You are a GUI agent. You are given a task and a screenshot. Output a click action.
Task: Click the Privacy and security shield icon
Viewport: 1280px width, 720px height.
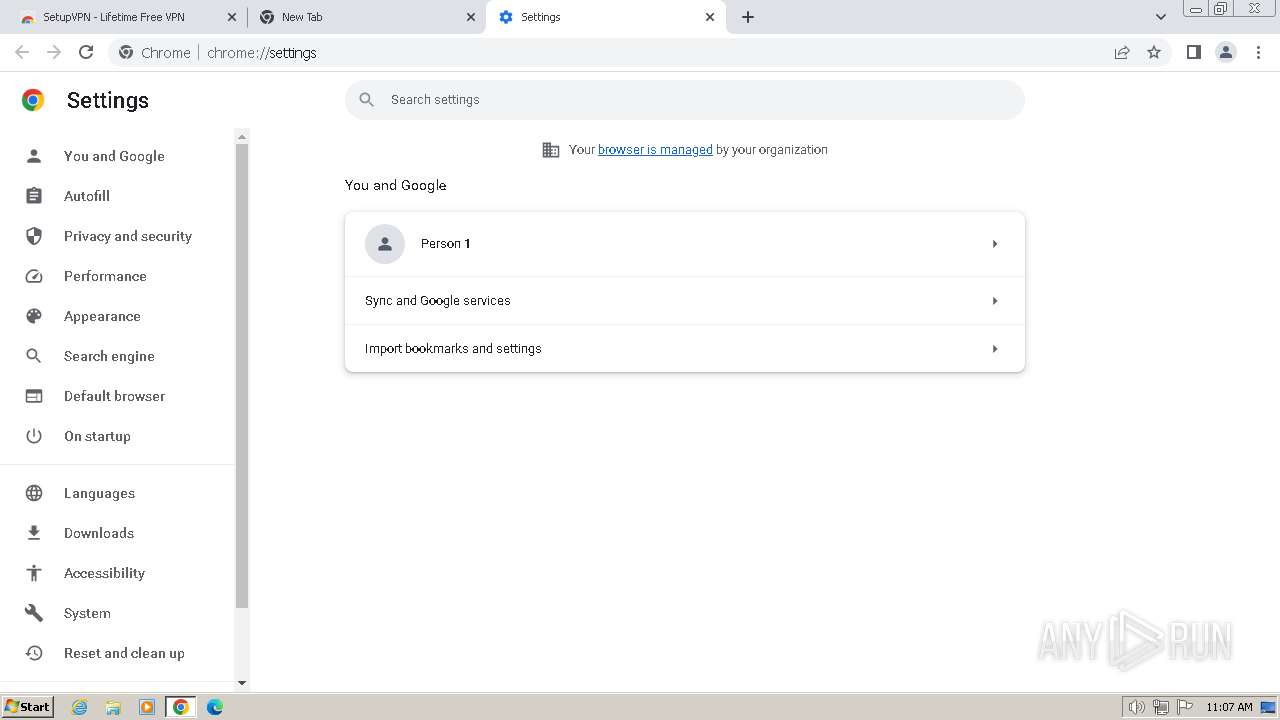(x=34, y=236)
